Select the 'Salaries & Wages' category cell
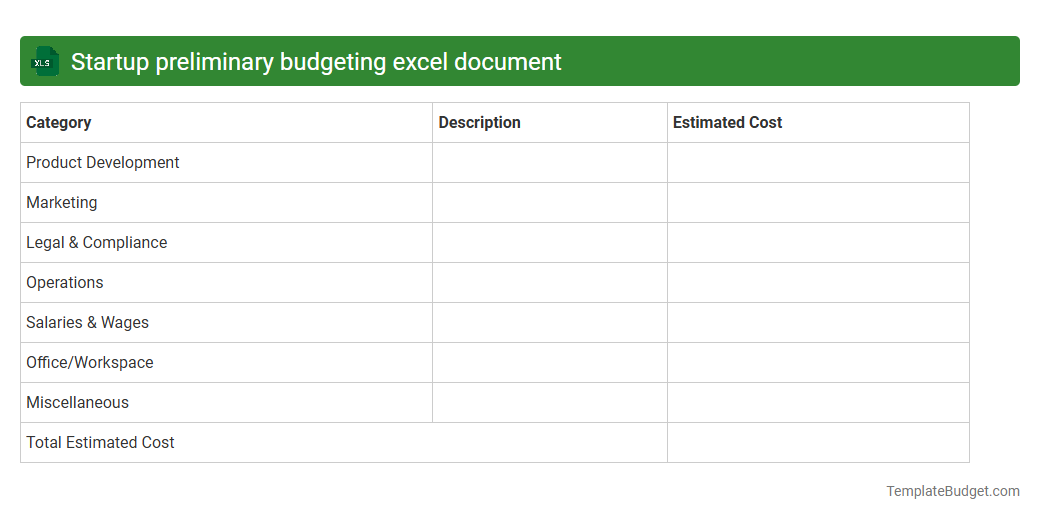The width and height of the screenshot is (1040, 520). [x=226, y=323]
